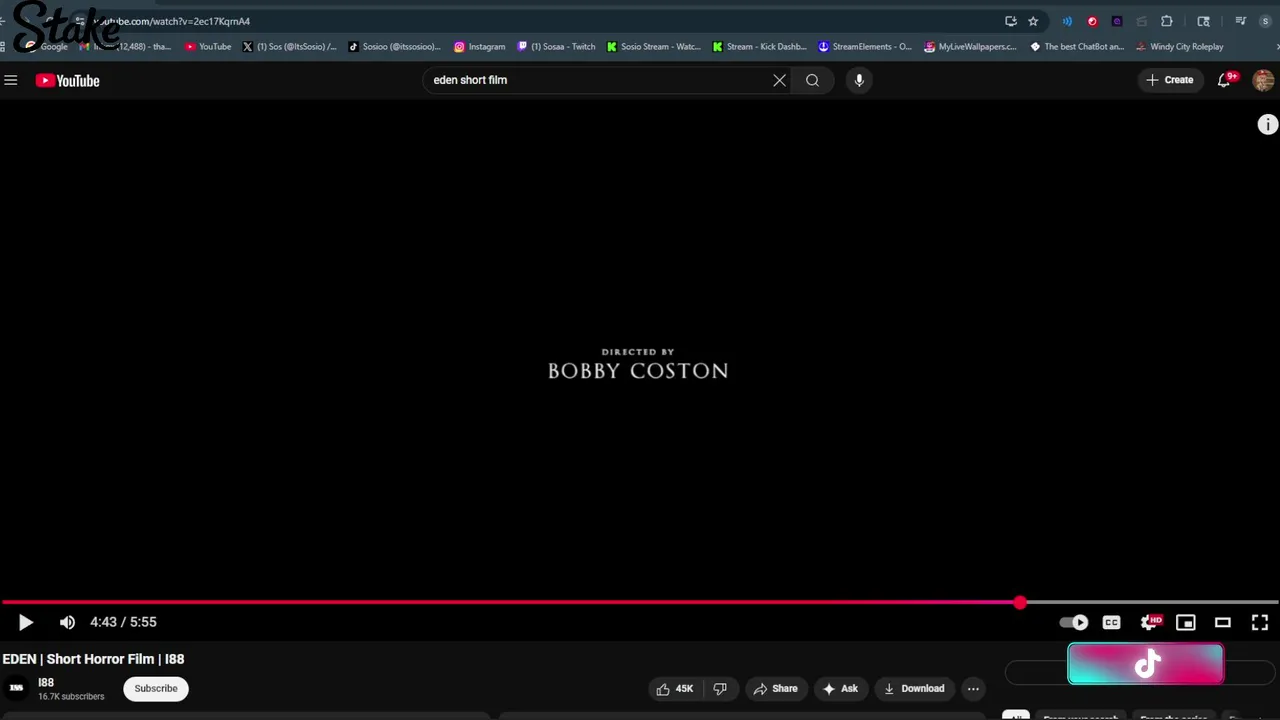Screen dimensions: 1280x720
Task: Open the YouTube bookmark
Action: pos(208,46)
